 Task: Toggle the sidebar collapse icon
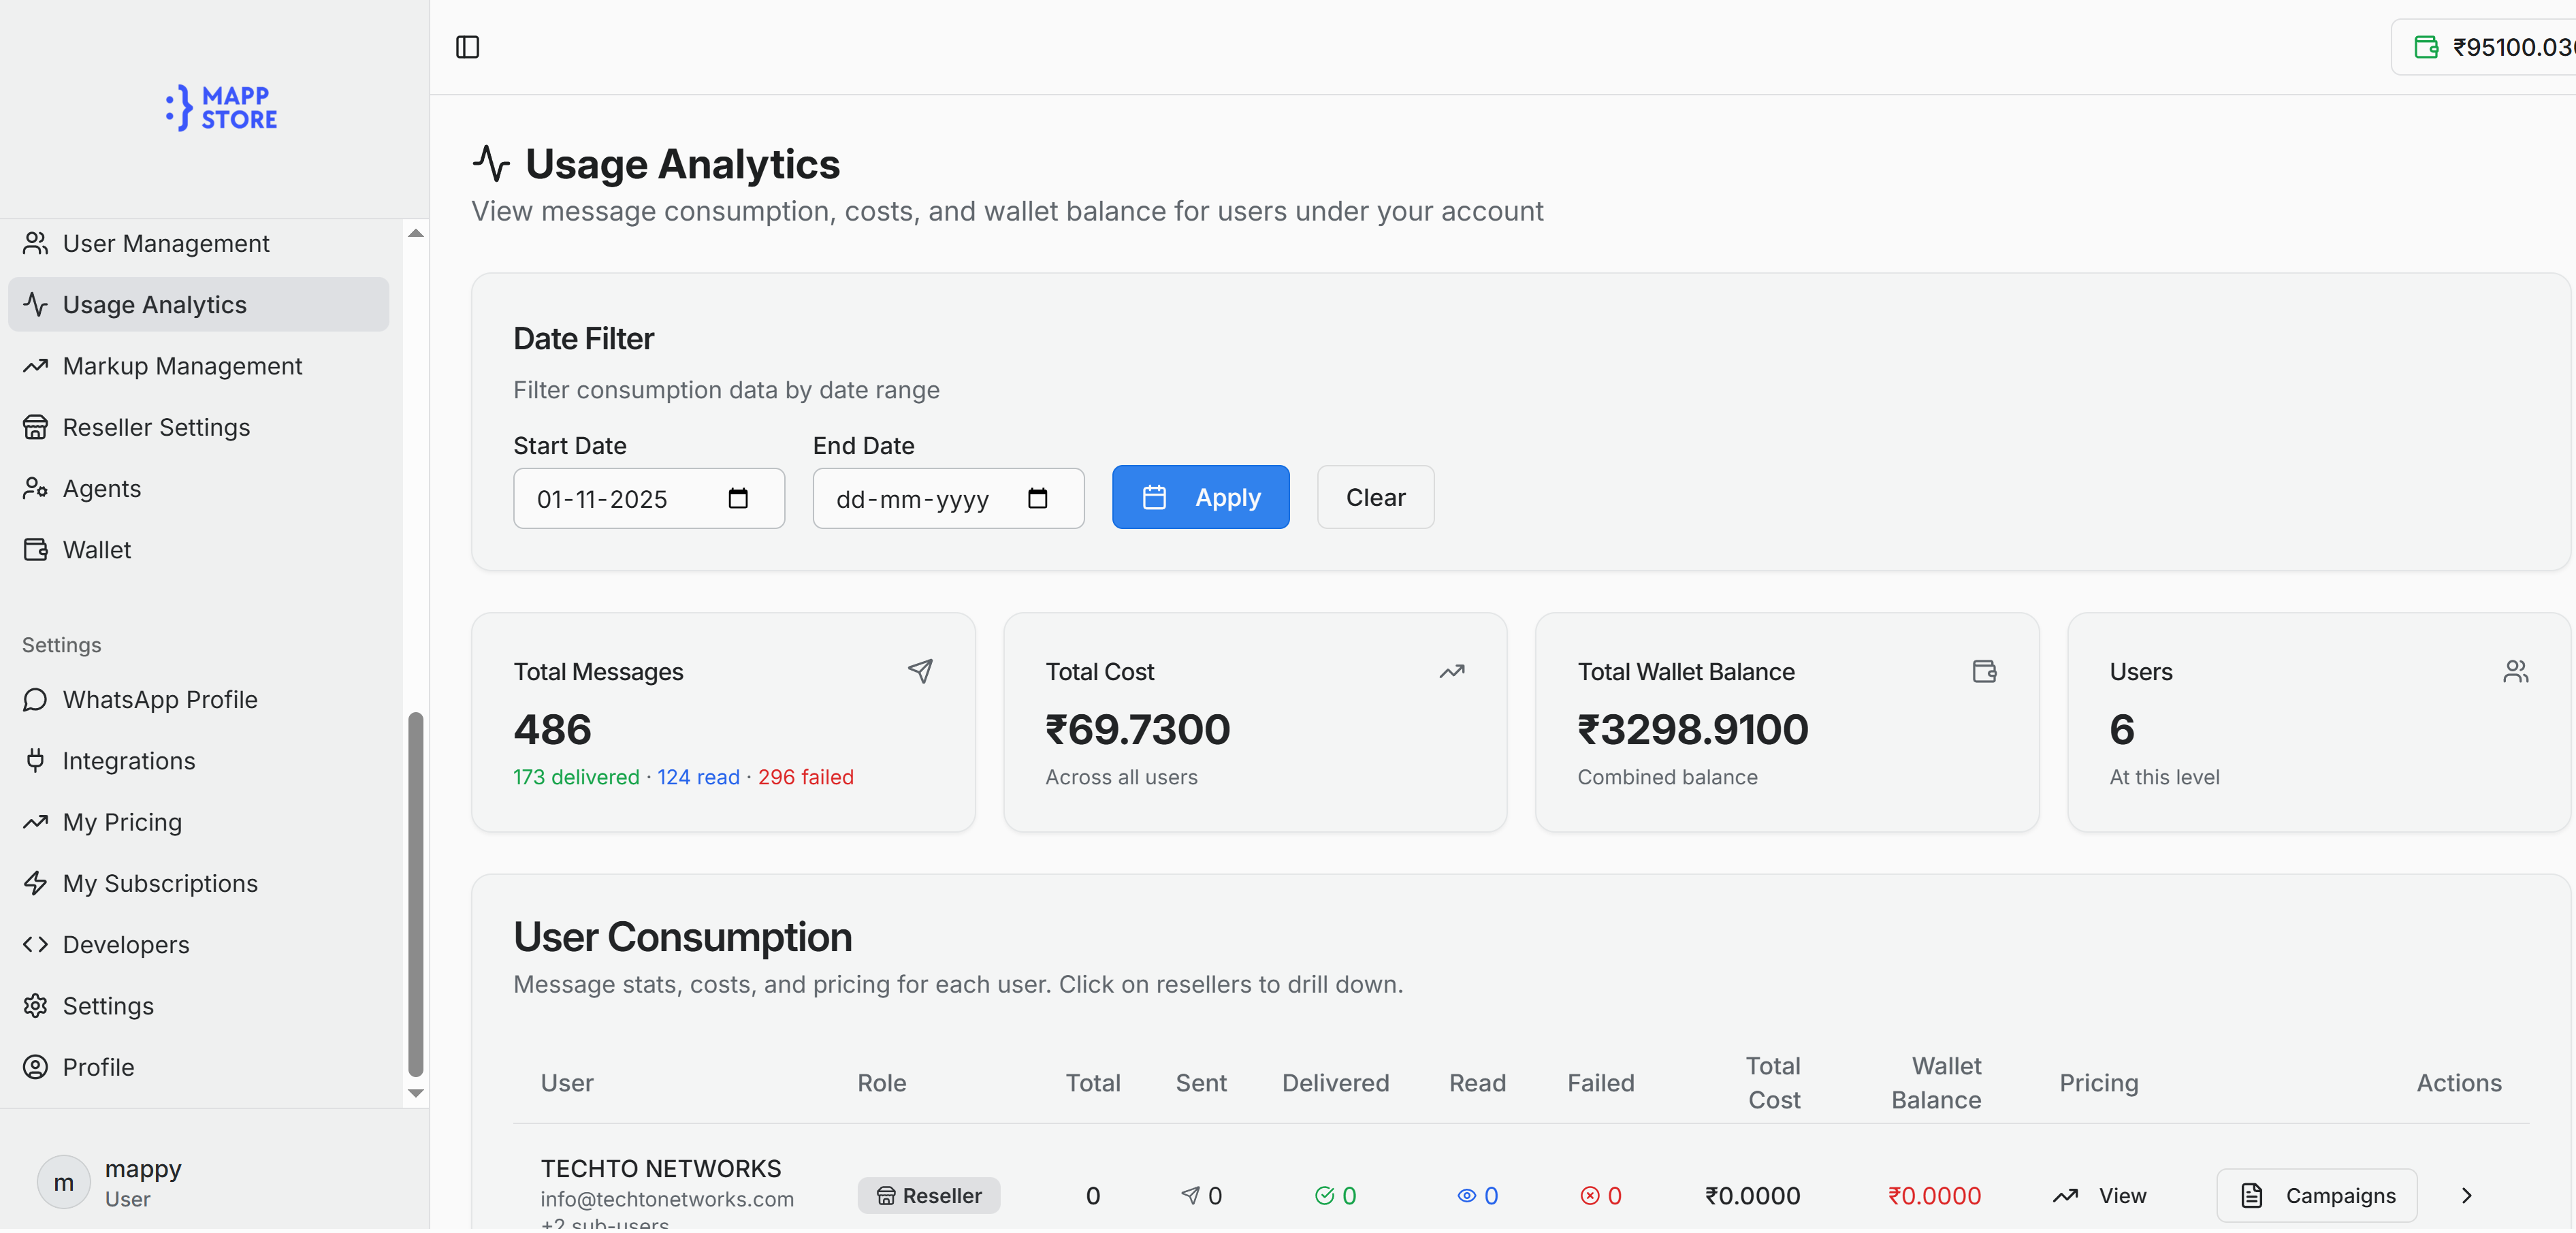467,47
